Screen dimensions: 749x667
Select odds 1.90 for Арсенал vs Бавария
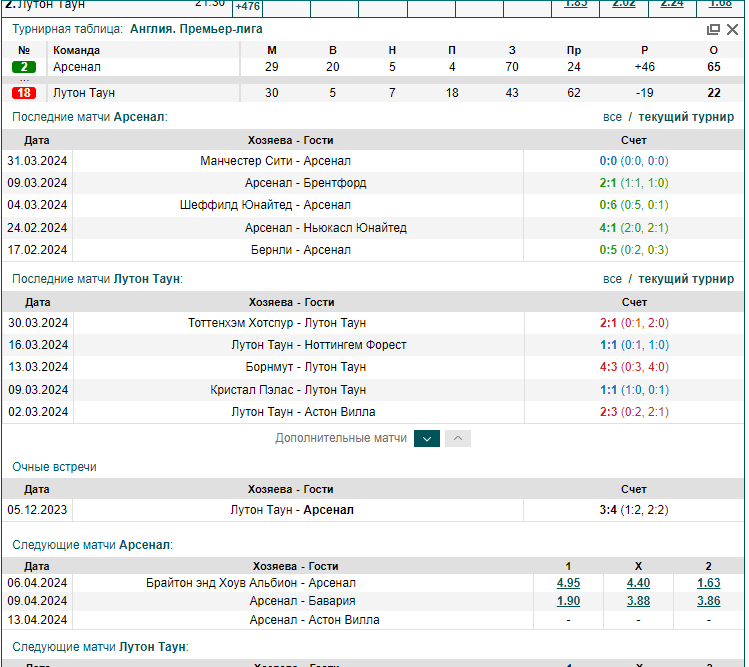pyautogui.click(x=568, y=601)
